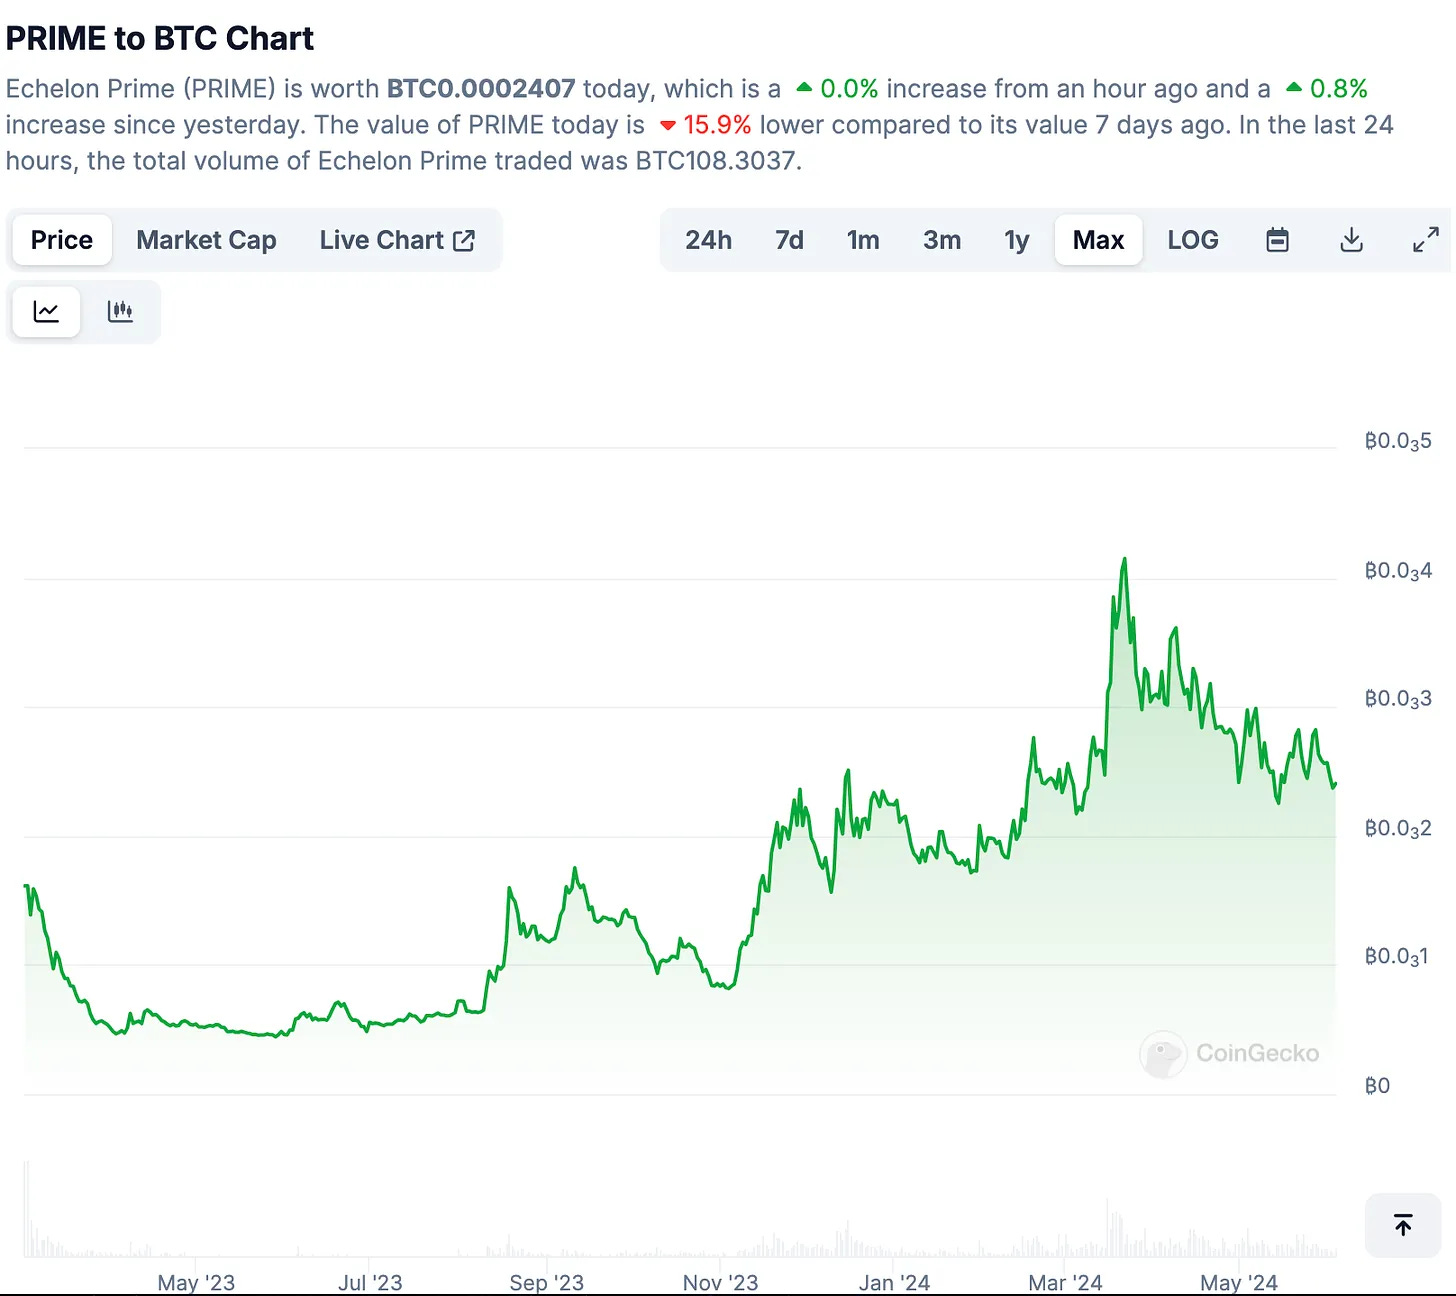Set chart range to 1y
The height and width of the screenshot is (1296, 1456).
click(x=1017, y=240)
